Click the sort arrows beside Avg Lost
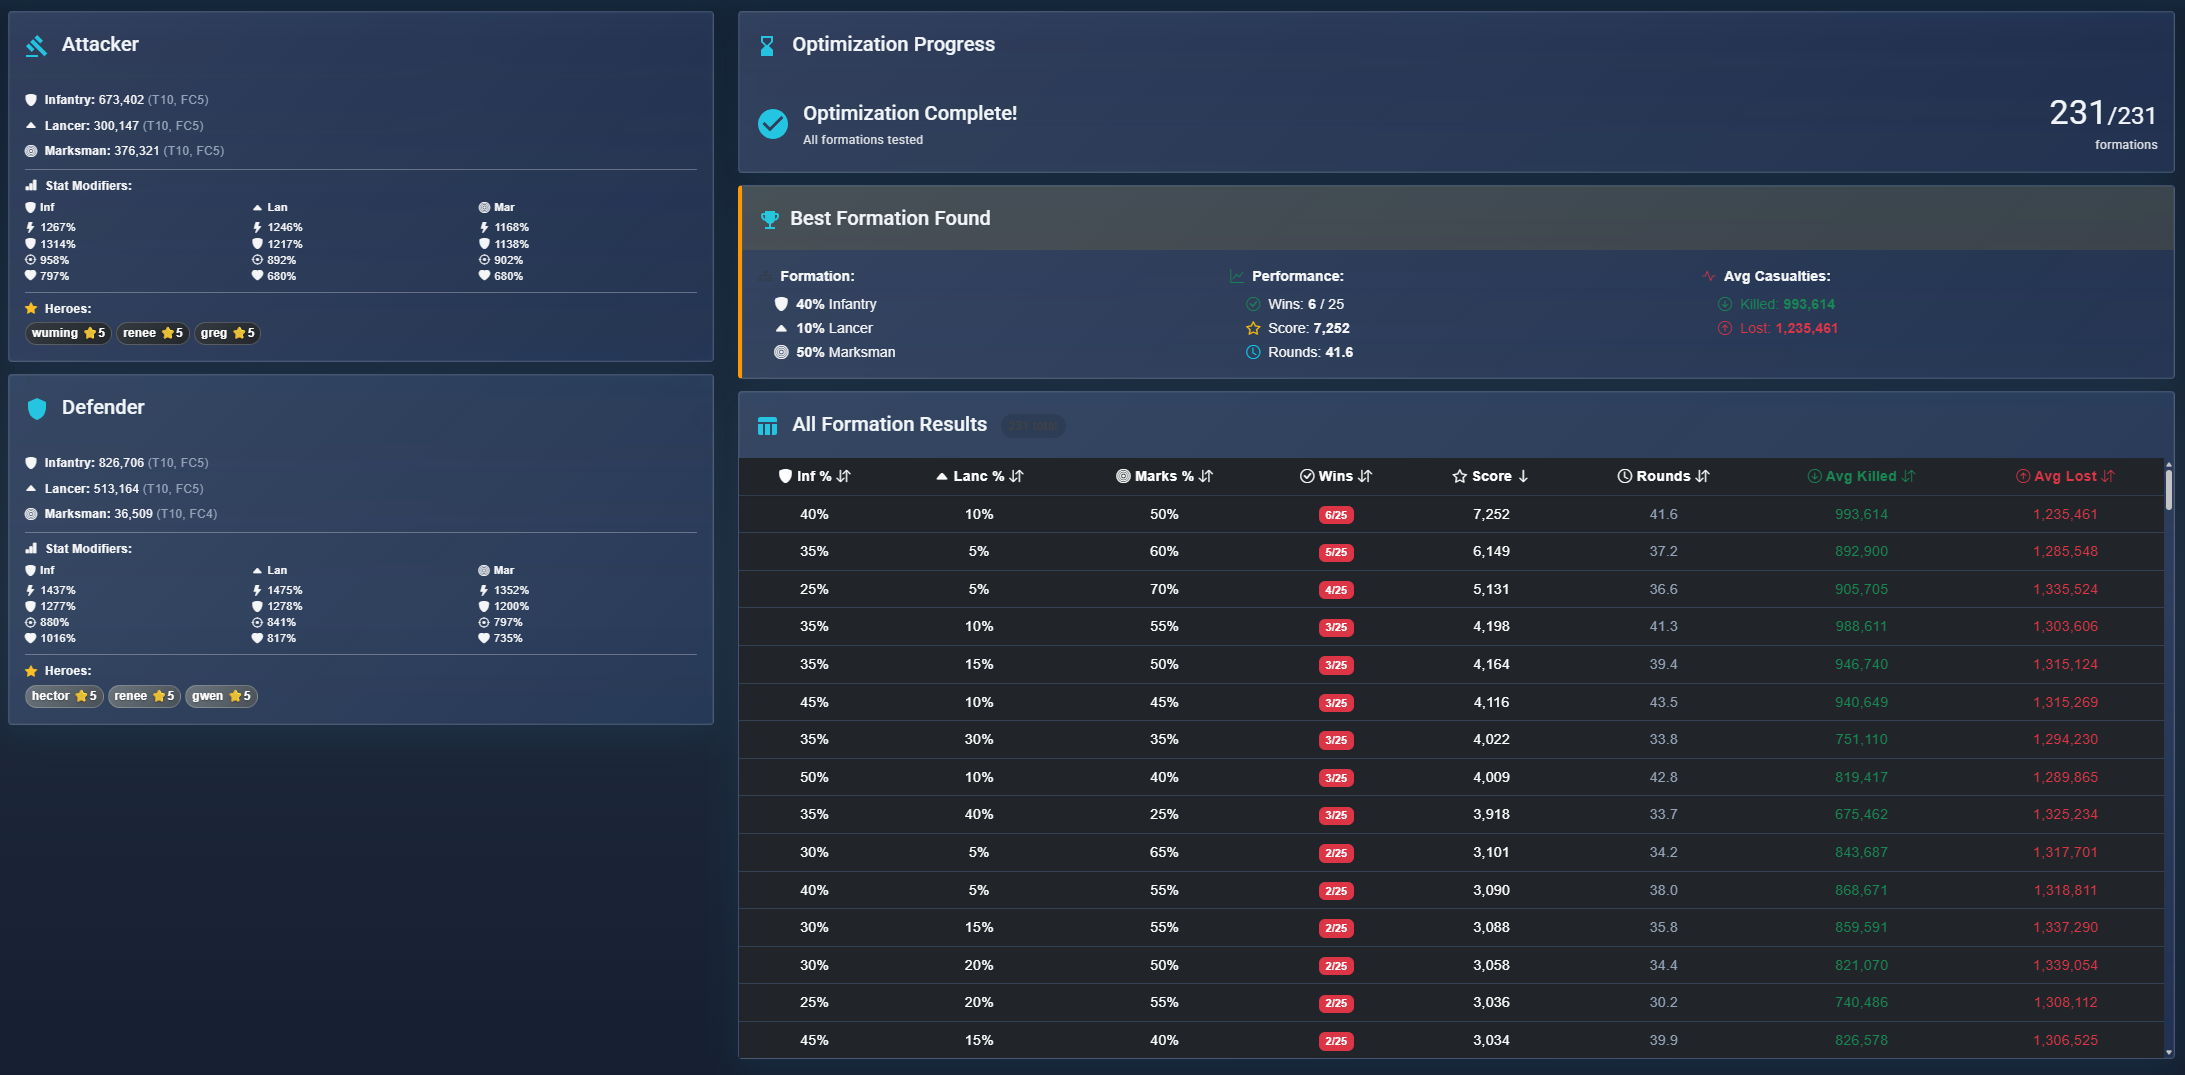The height and width of the screenshot is (1075, 2185). tap(2109, 476)
